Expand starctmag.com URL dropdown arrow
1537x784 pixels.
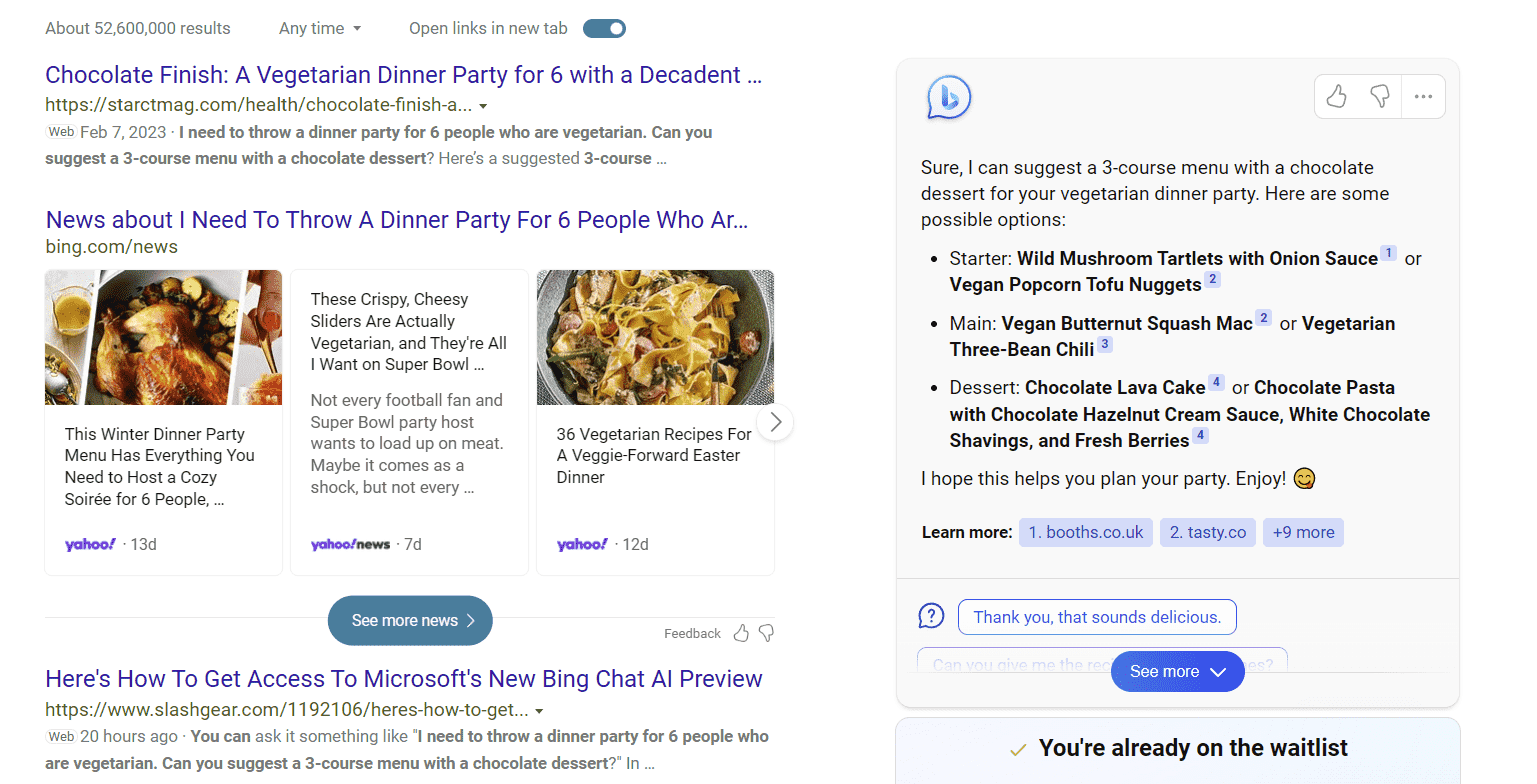pyautogui.click(x=483, y=106)
